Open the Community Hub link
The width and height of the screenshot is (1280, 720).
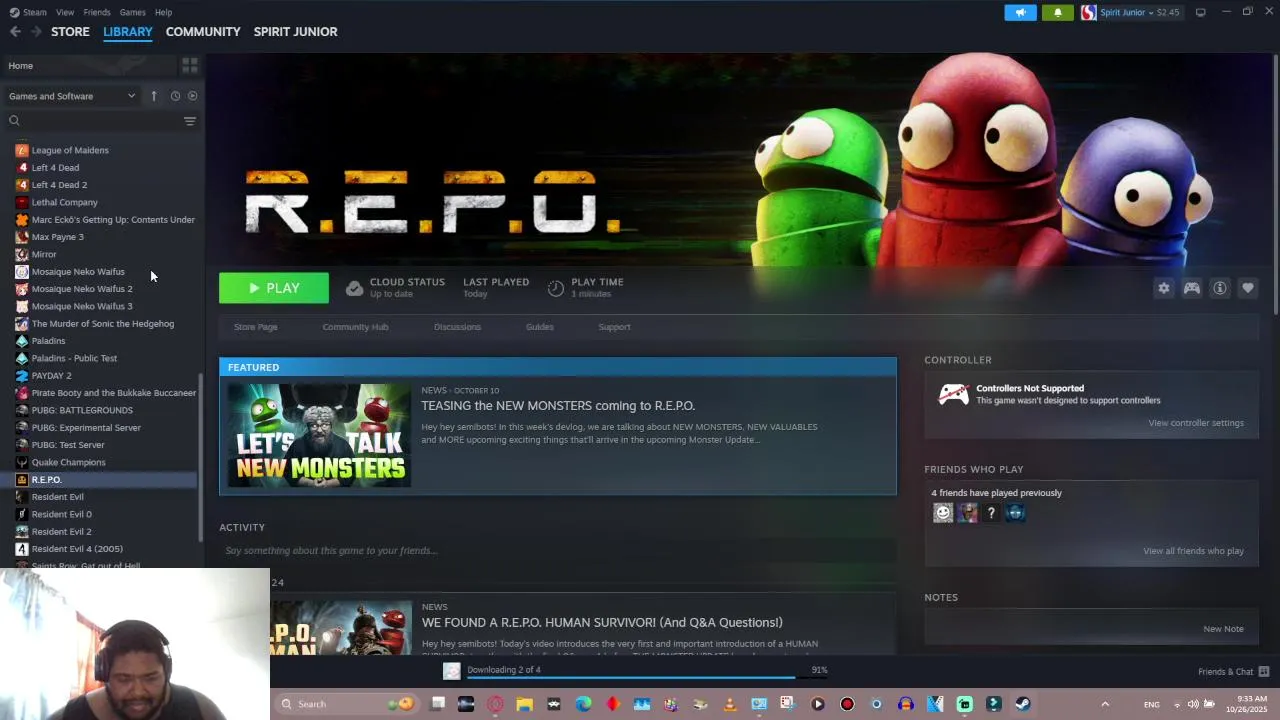(355, 327)
